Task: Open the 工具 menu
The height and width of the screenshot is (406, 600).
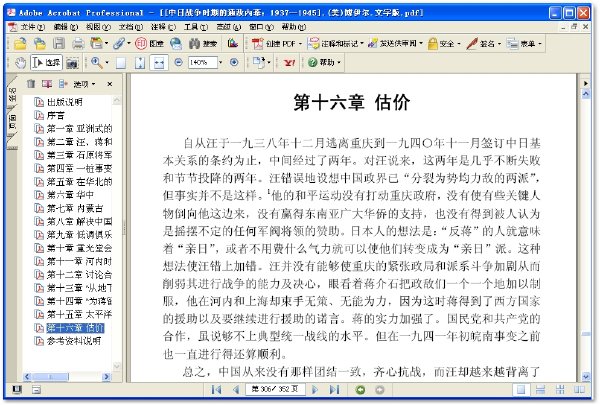Action: pyautogui.click(x=196, y=27)
